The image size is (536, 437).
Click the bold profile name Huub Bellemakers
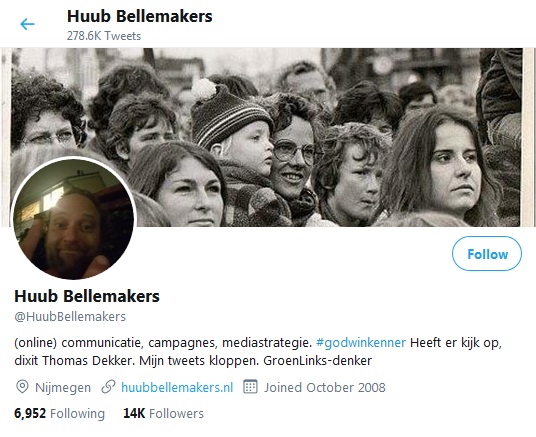87,296
